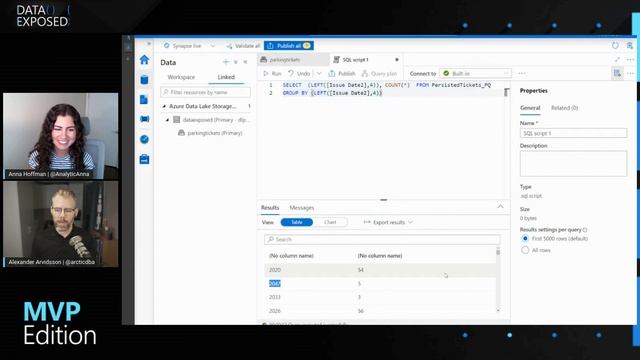Open the Manage hub toolbox icon
Image resolution: width=640 pixels, height=360 pixels.
point(144,159)
